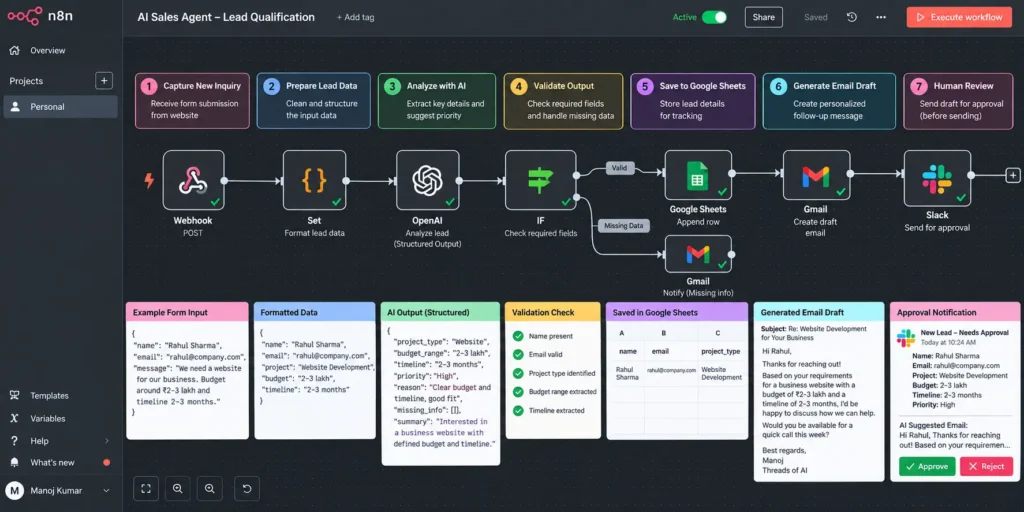Zoom in on the canvas

pos(178,488)
